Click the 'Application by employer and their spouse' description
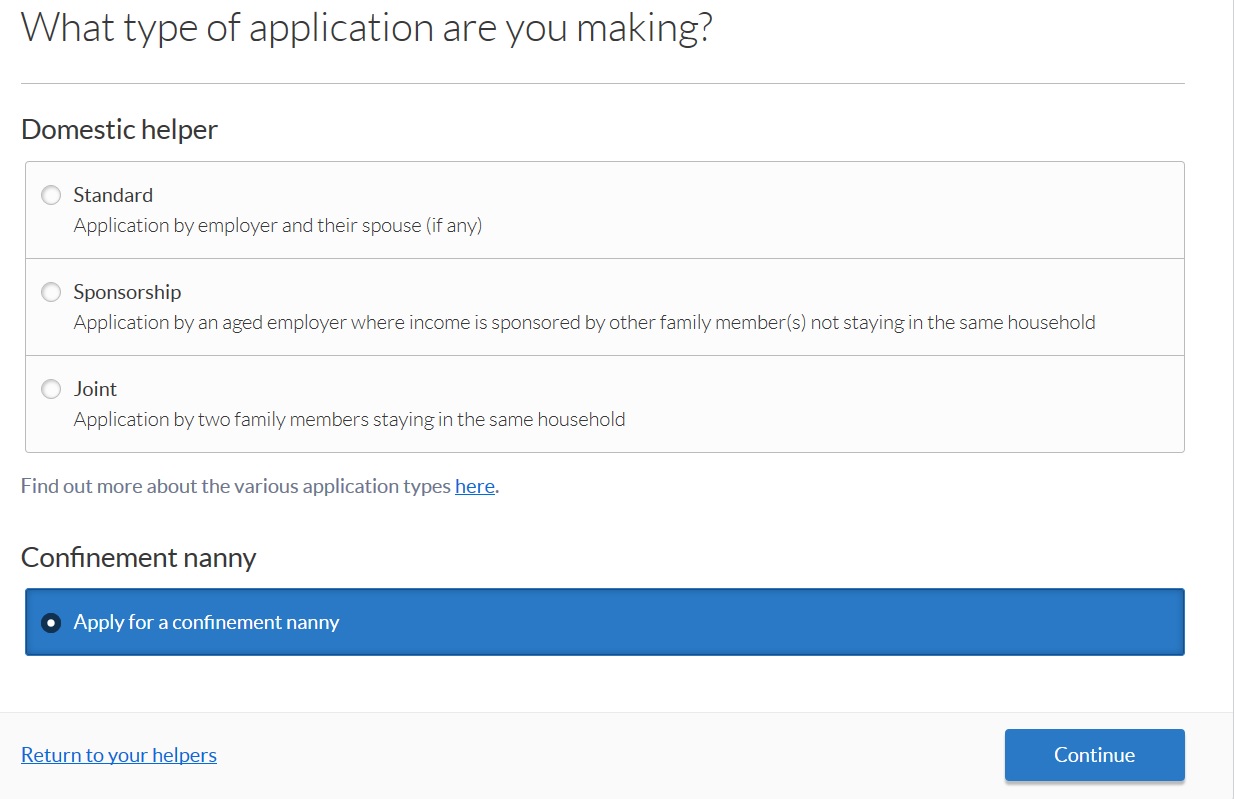The height and width of the screenshot is (799, 1234). (277, 226)
